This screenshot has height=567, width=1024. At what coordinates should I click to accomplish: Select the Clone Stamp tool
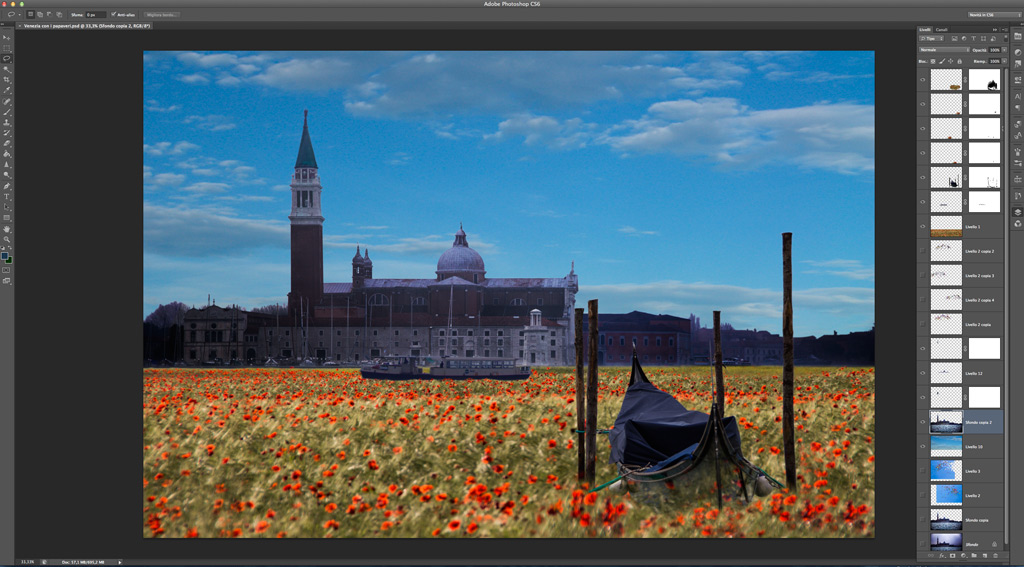7,122
